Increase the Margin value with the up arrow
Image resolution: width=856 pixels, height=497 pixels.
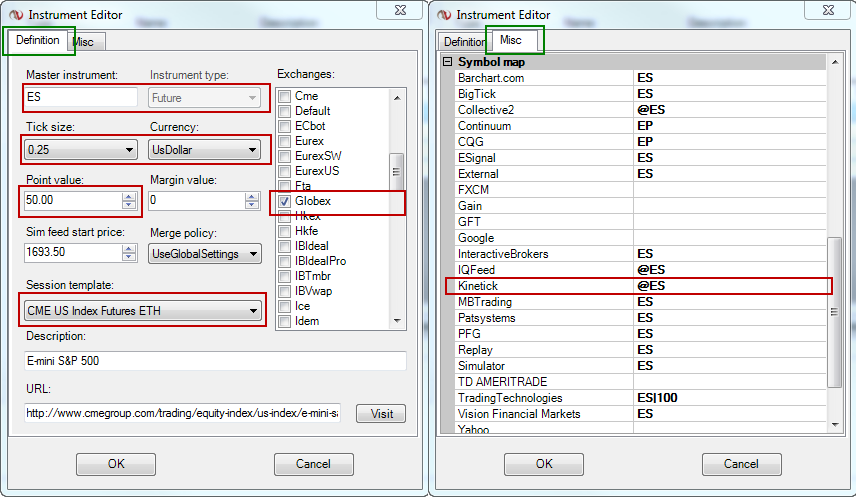[252, 197]
